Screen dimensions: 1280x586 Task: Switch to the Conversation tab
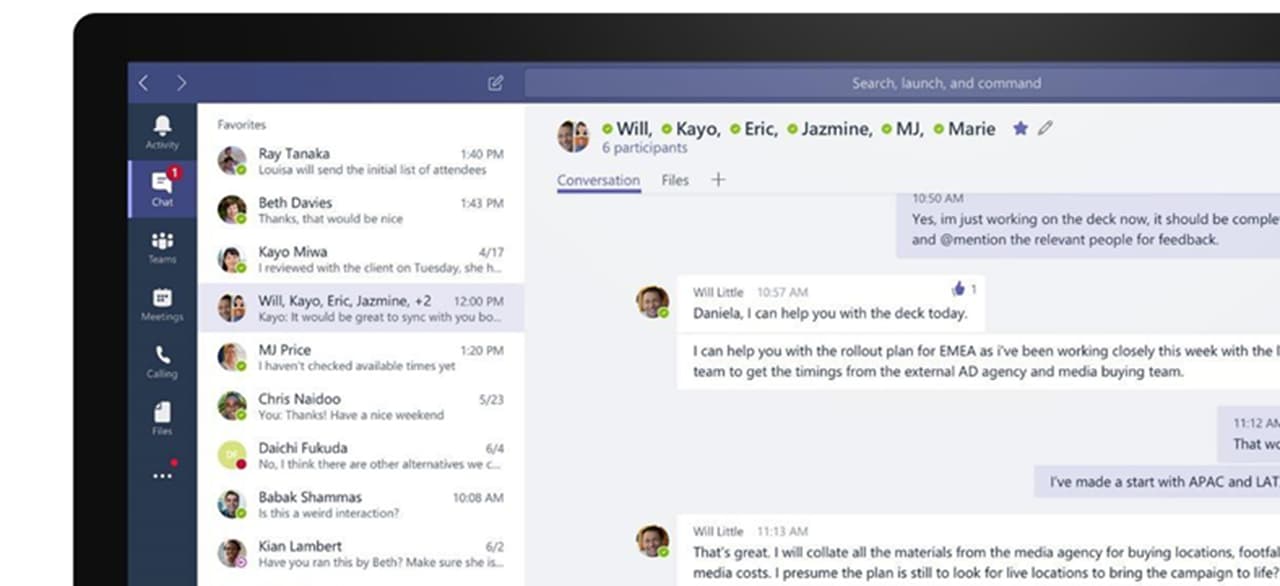click(598, 180)
